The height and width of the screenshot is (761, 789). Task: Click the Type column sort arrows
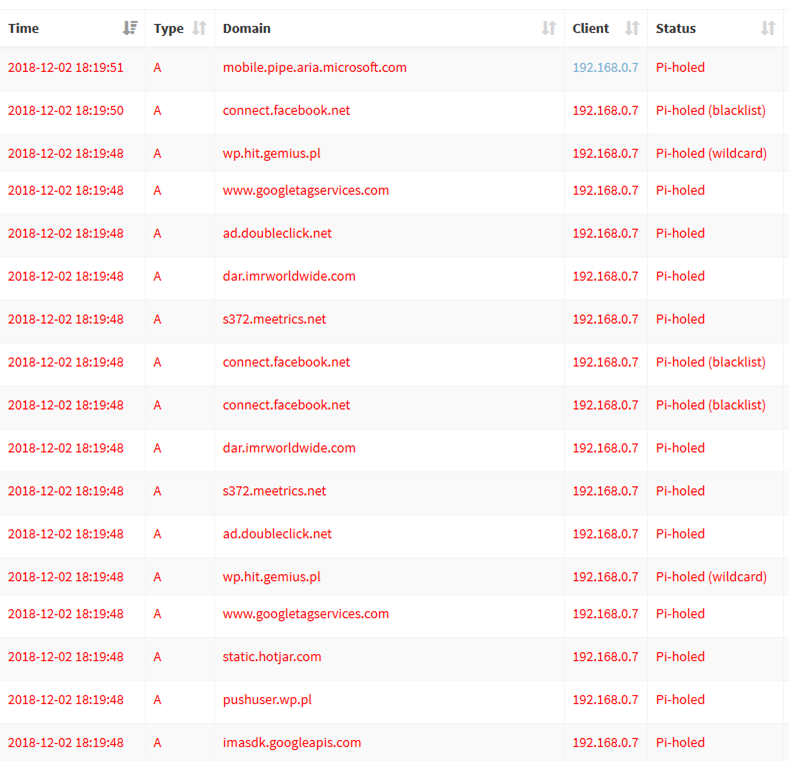tap(199, 28)
